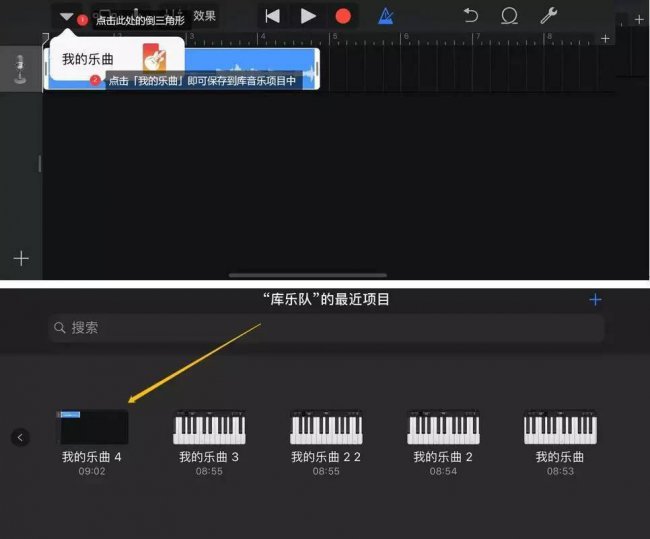Go back using the left chevron button
This screenshot has height=539, width=650.
coord(20,437)
